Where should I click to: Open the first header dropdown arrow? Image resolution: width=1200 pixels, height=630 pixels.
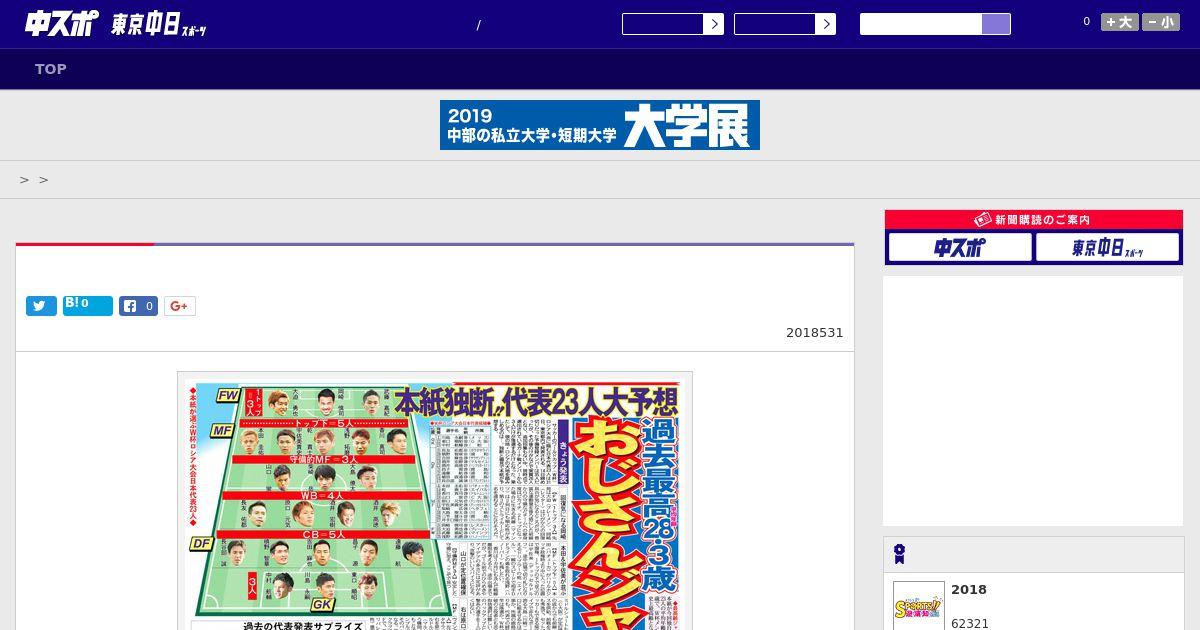pyautogui.click(x=713, y=24)
